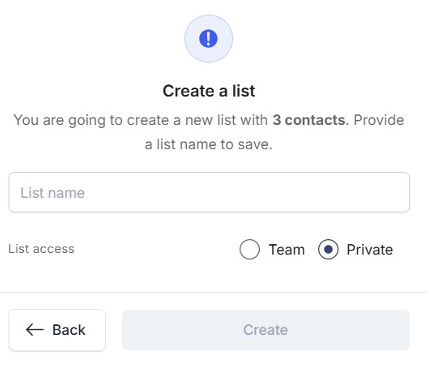Click the "List access" label
This screenshot has height=371, width=434.
(x=41, y=249)
